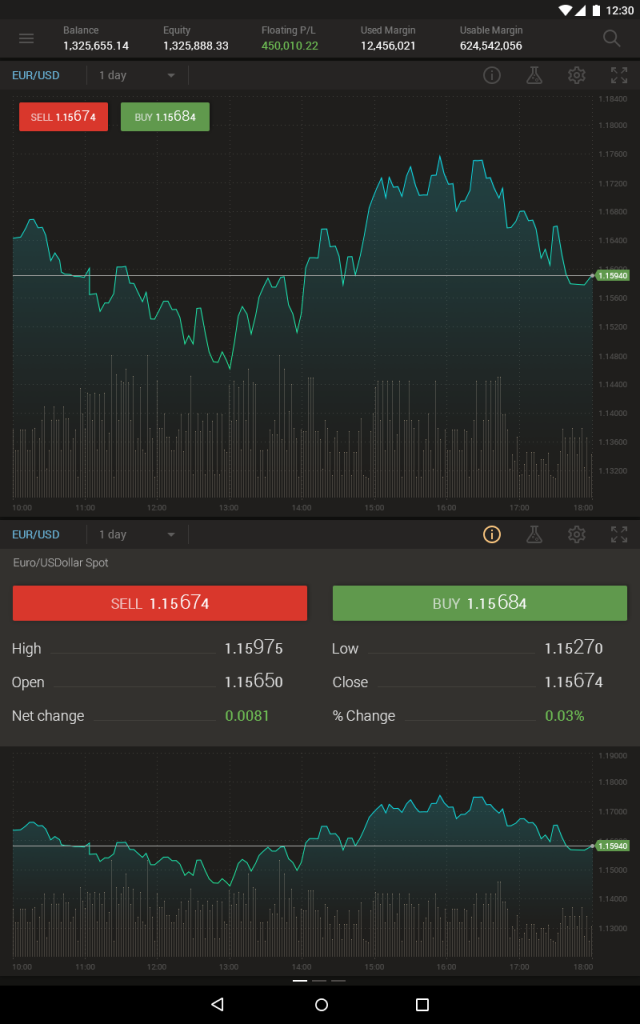This screenshot has height=1024, width=640.
Task: Tap the 1.15940 price marker on the chart axis
Action: [613, 275]
